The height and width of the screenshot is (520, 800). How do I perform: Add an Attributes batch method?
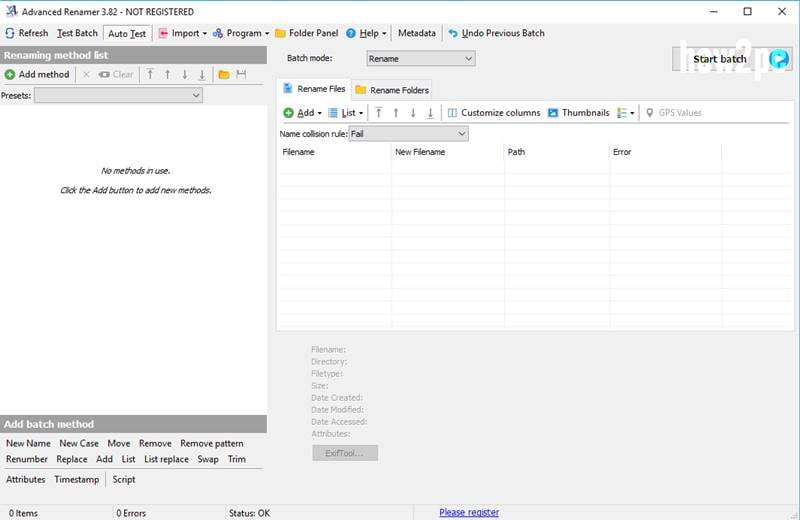pos(26,480)
